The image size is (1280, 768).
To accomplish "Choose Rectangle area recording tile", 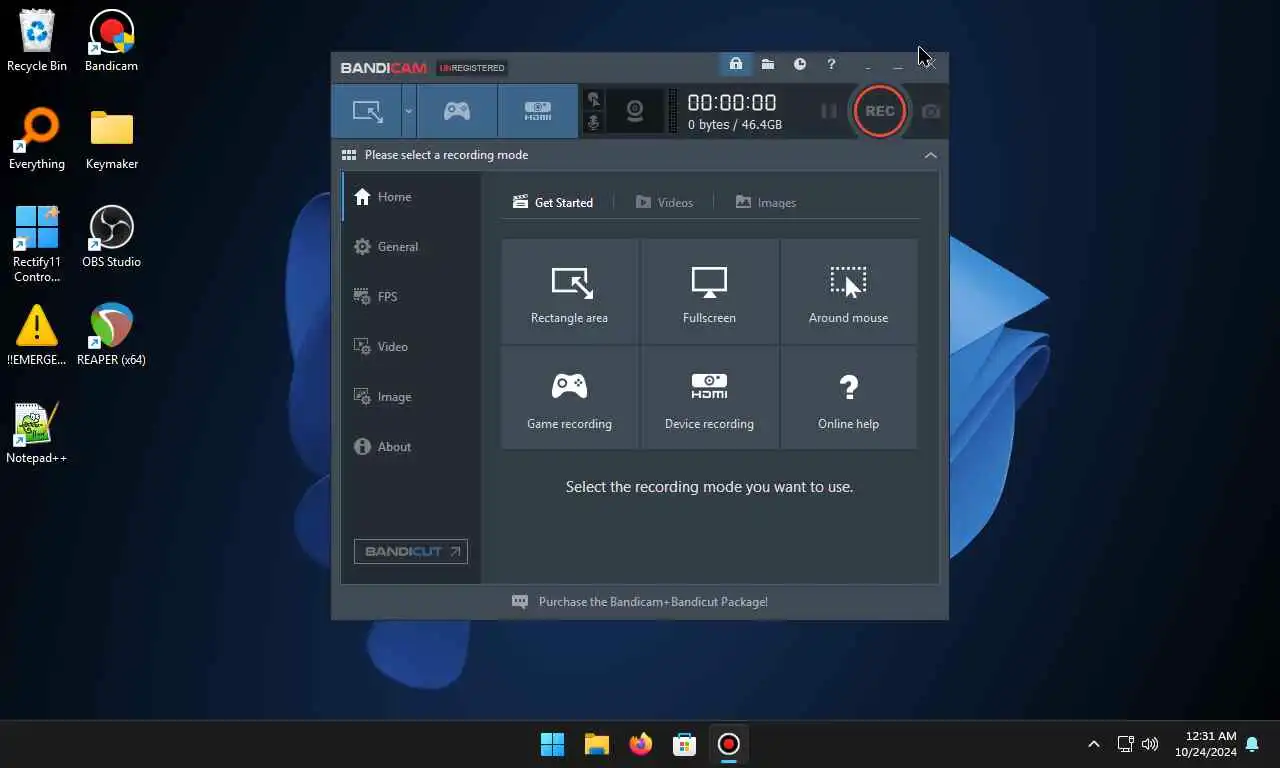I will (x=570, y=291).
